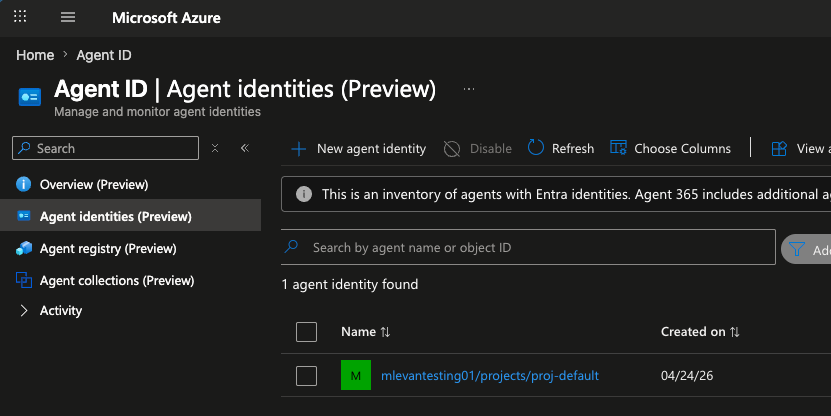Image resolution: width=831 pixels, height=416 pixels.
Task: Click the info banner icon
Action: click(x=304, y=194)
